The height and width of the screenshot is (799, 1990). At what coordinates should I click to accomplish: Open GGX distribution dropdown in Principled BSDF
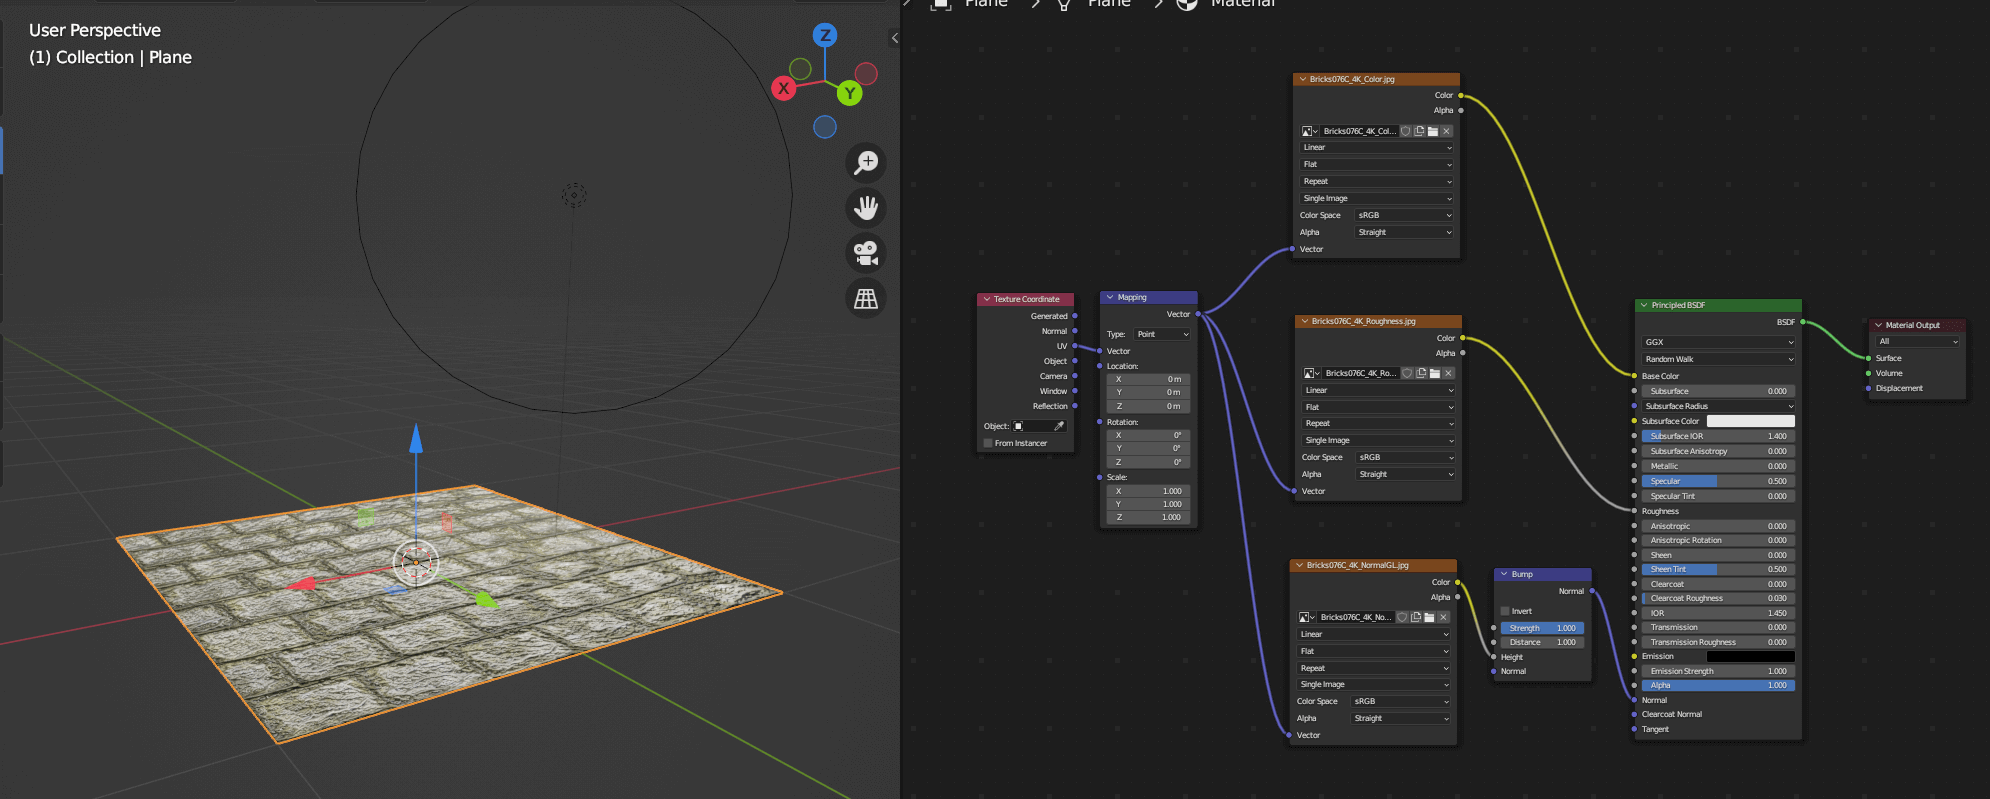(x=1718, y=342)
